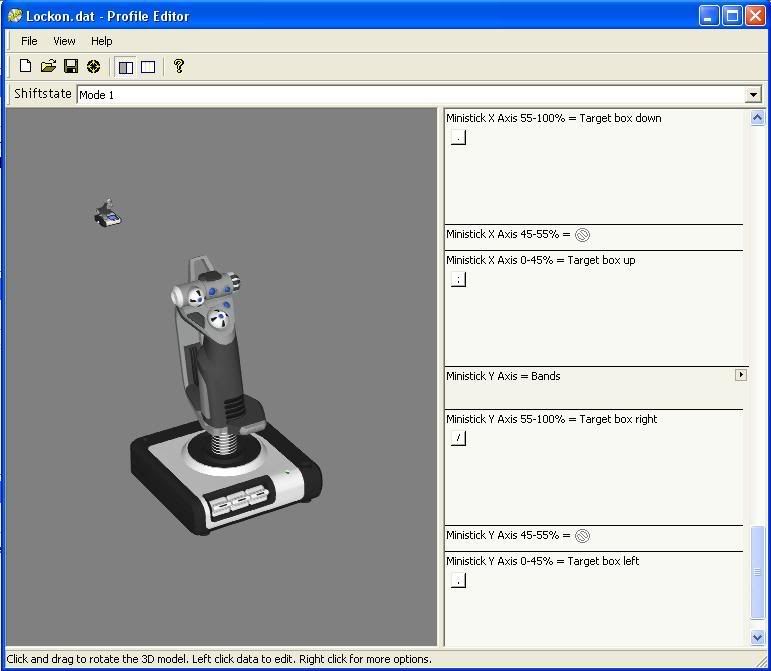The width and height of the screenshot is (771, 671).
Task: Click the key button under Target box left
Action: click(458, 580)
